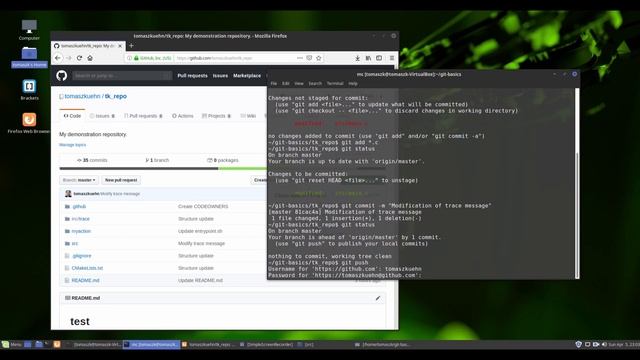Viewport: 640px width, 360px height.
Task: Open the README.md file
Action: [x=85, y=280]
